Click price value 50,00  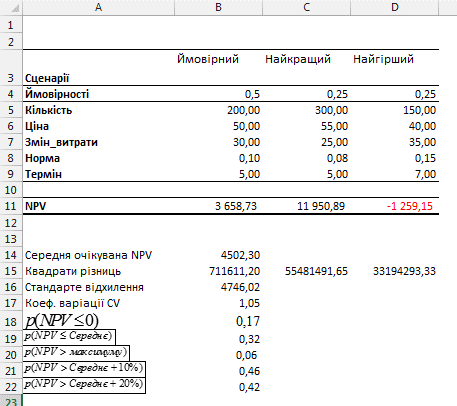[246, 126]
